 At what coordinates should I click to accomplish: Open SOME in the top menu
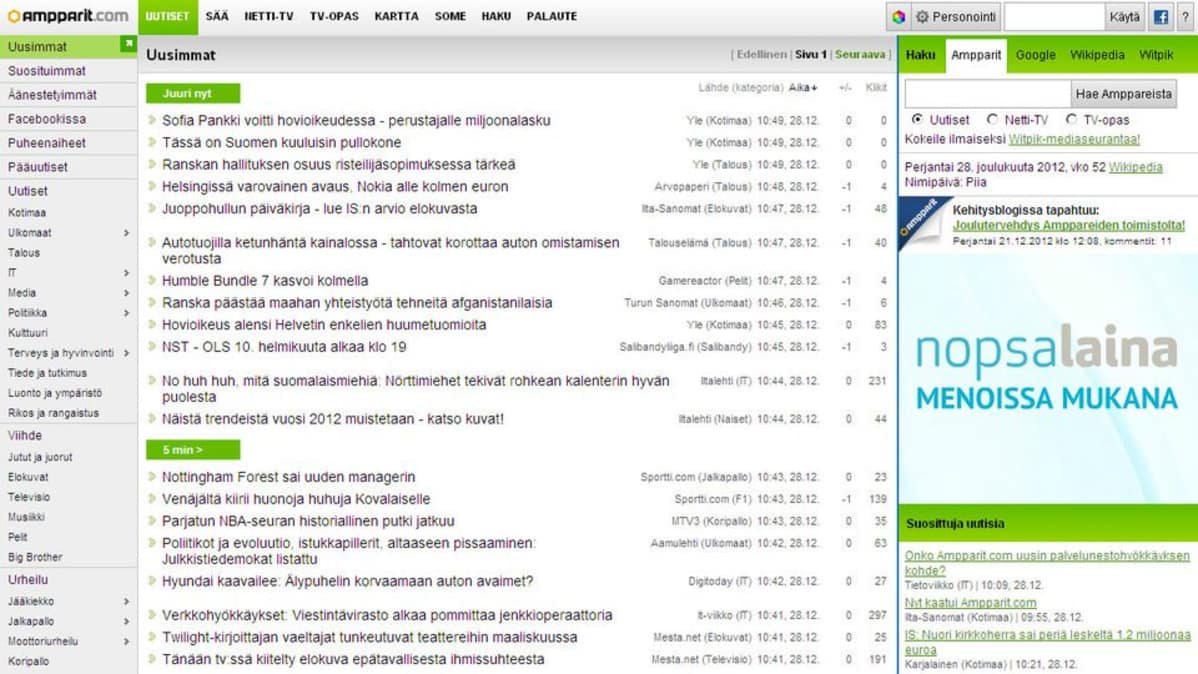[450, 16]
